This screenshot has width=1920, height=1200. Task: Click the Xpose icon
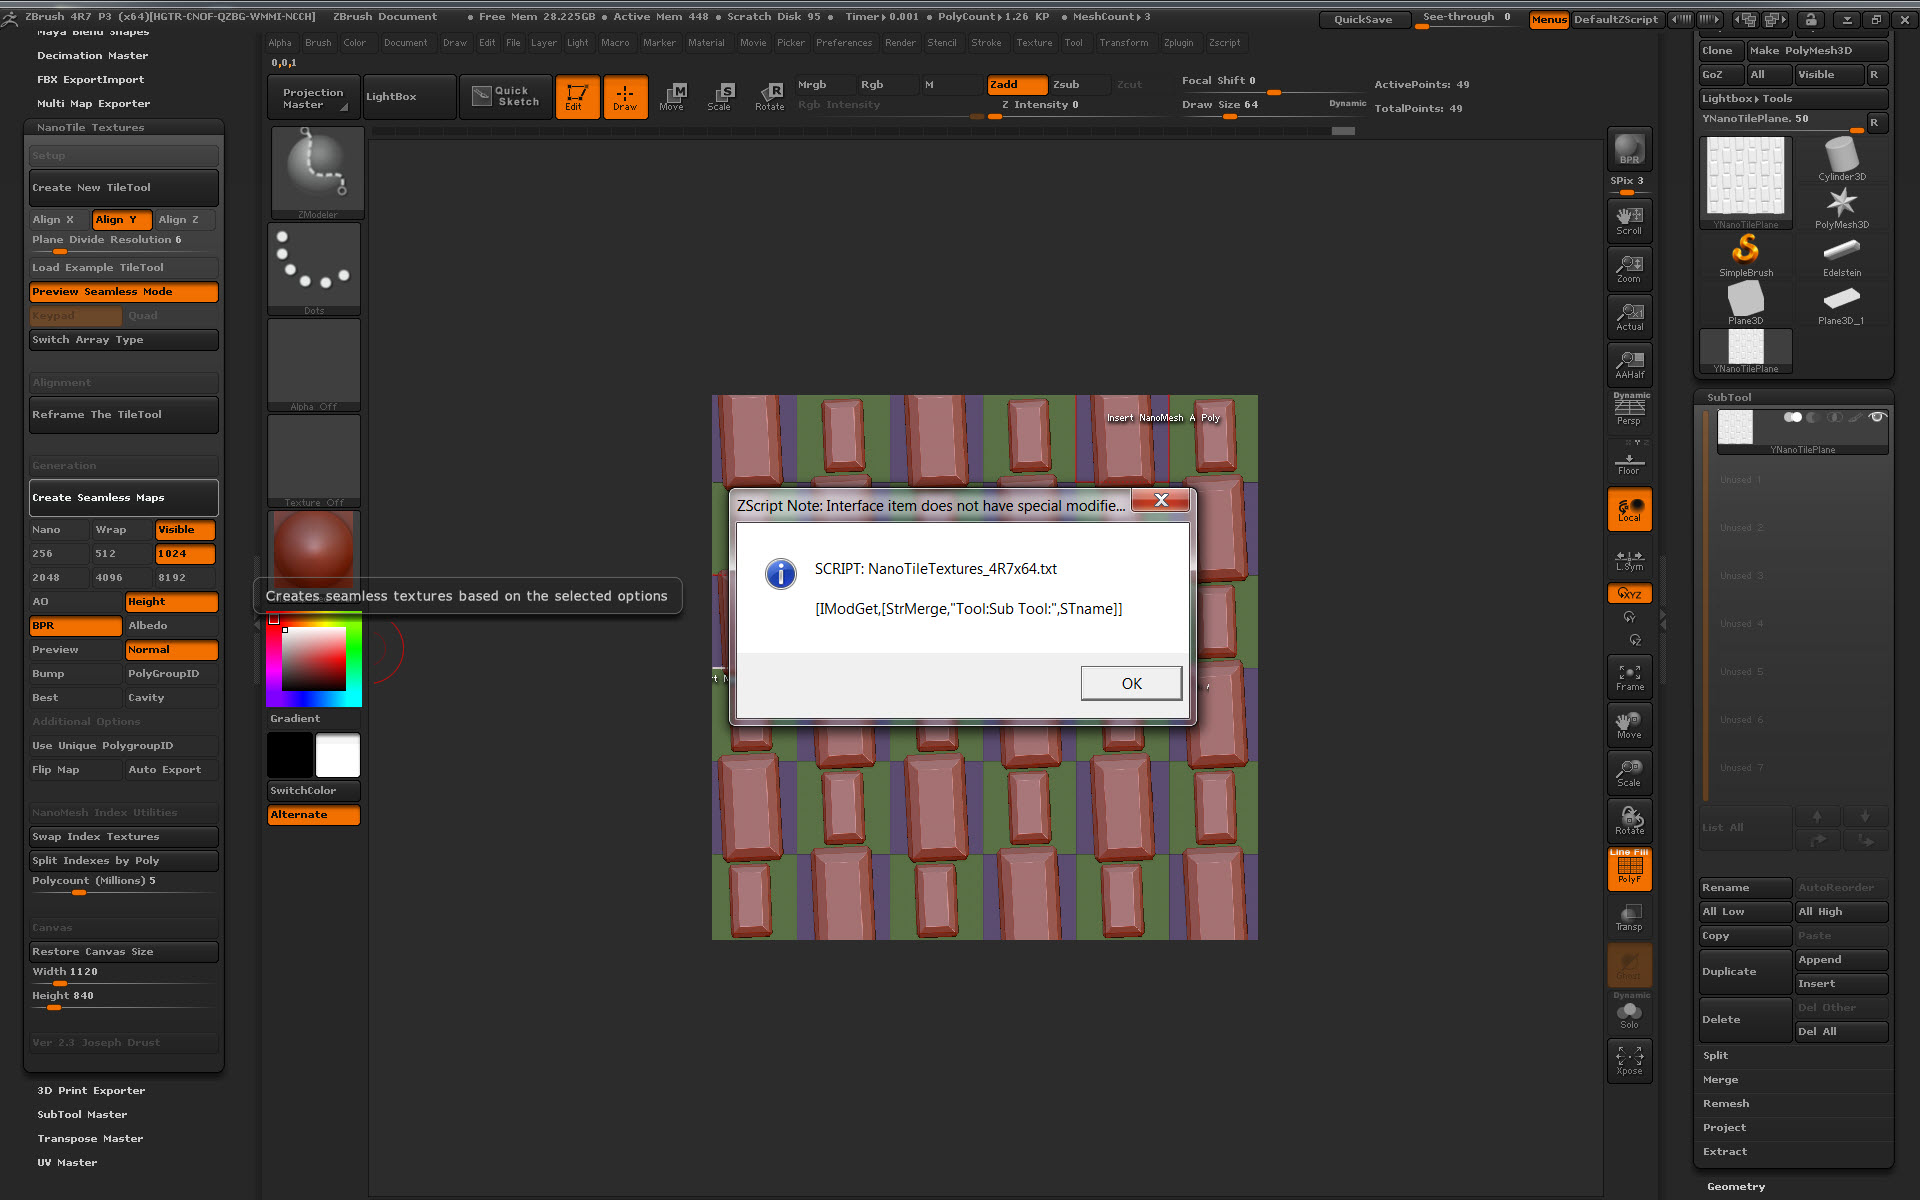[1629, 1060]
